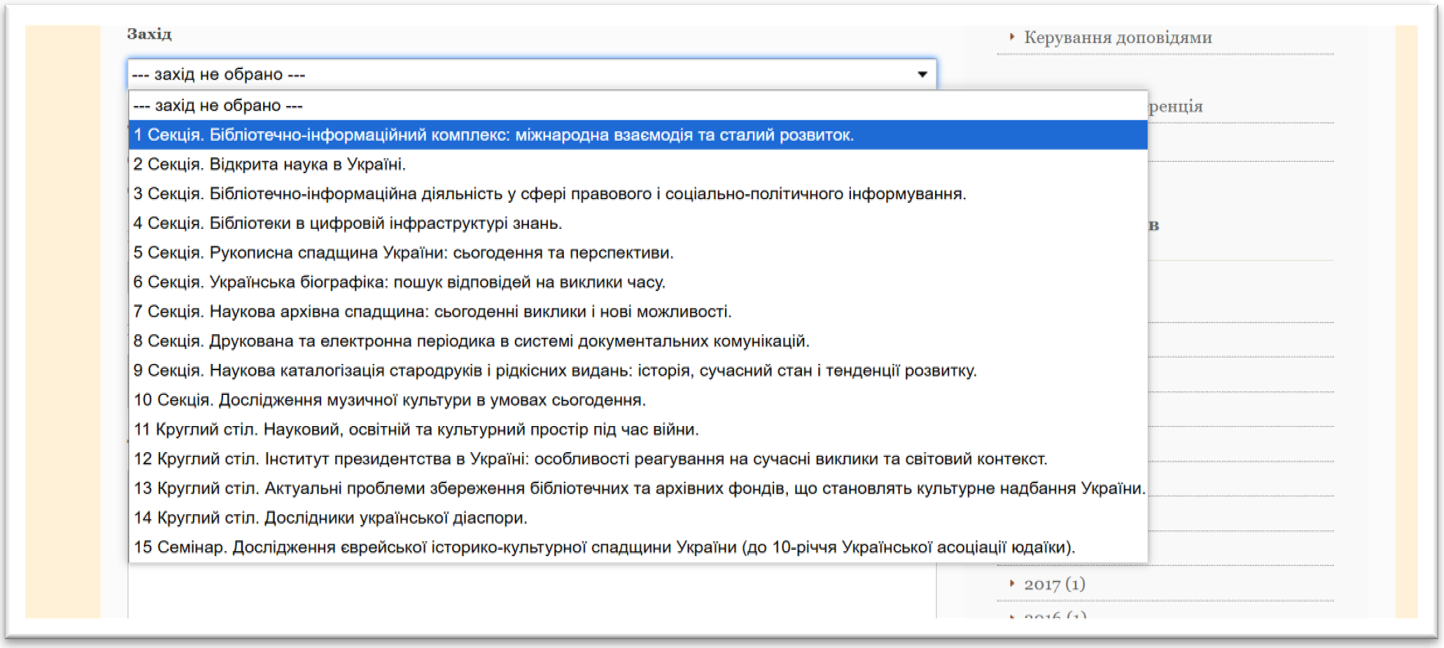Select 6 Секція Українська біографіка option

399,282
